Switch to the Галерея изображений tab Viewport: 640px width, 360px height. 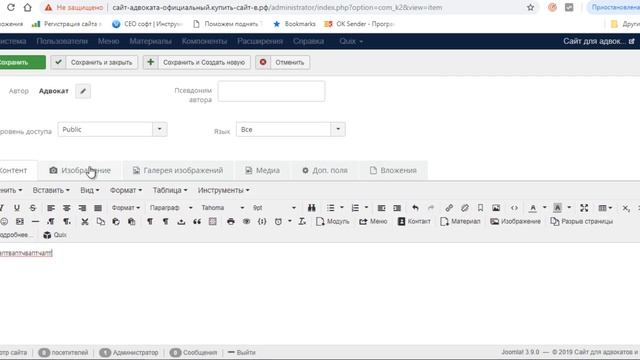(x=178, y=170)
